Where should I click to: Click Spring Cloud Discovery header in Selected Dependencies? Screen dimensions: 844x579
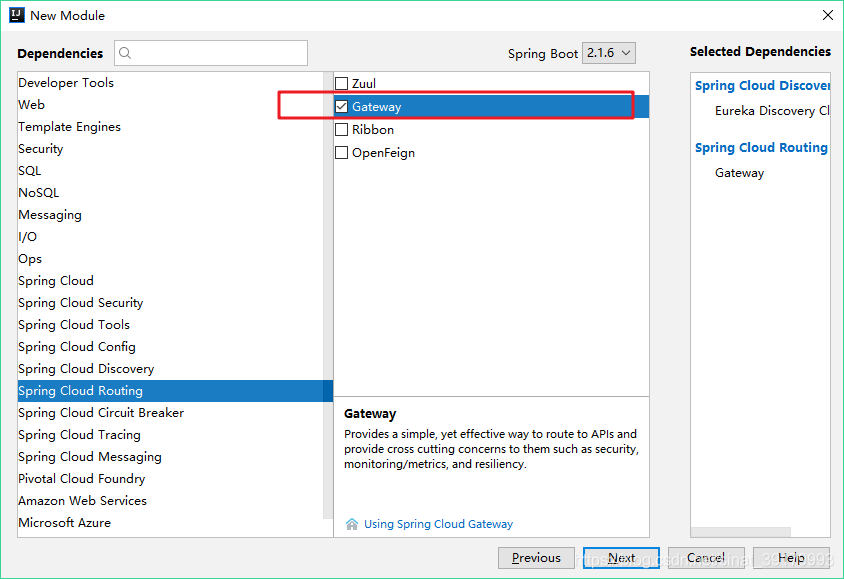[762, 86]
